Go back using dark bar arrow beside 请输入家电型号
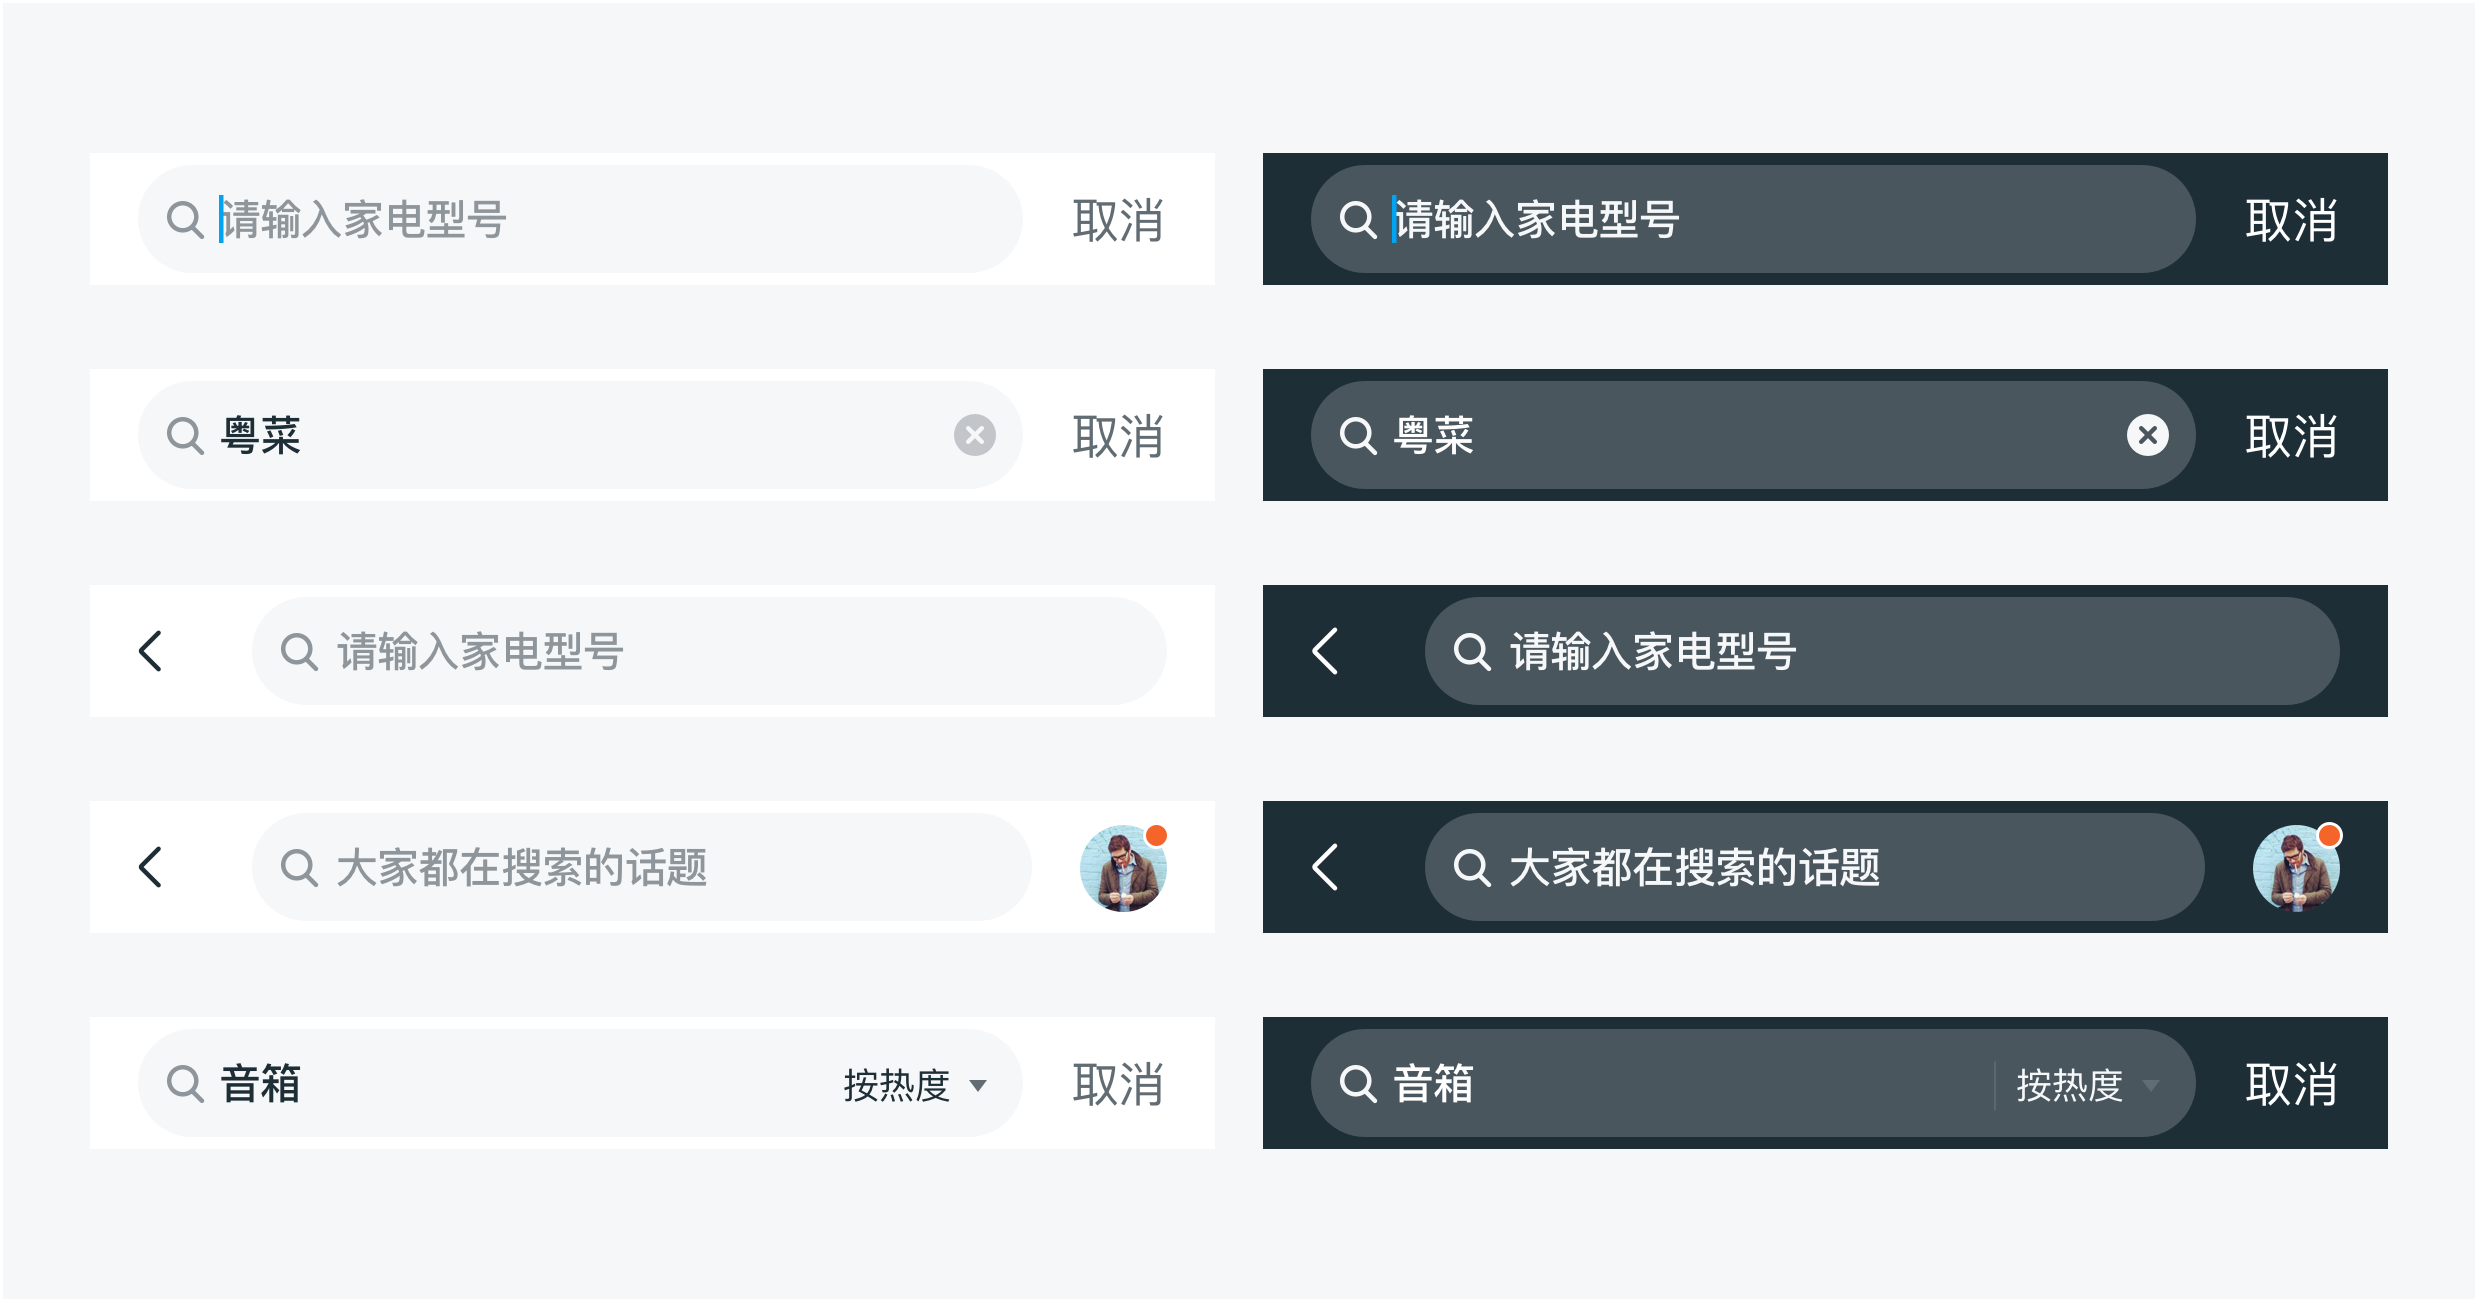Image resolution: width=2475 pixels, height=1299 pixels. (1325, 651)
